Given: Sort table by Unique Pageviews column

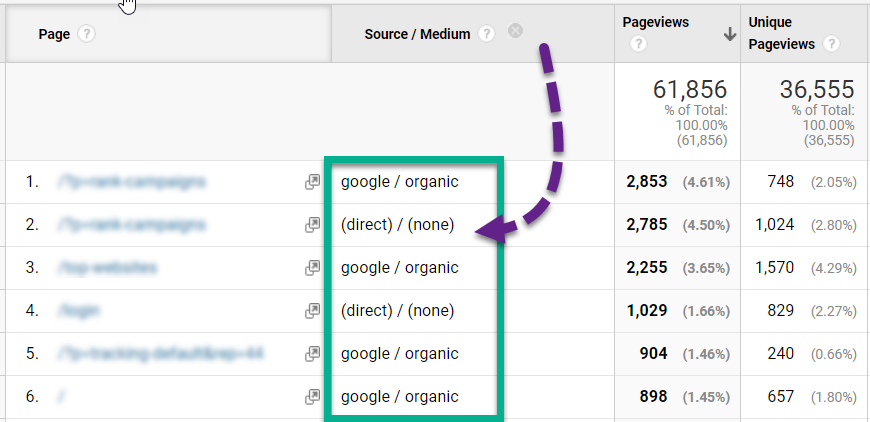Looking at the screenshot, I should [x=782, y=32].
